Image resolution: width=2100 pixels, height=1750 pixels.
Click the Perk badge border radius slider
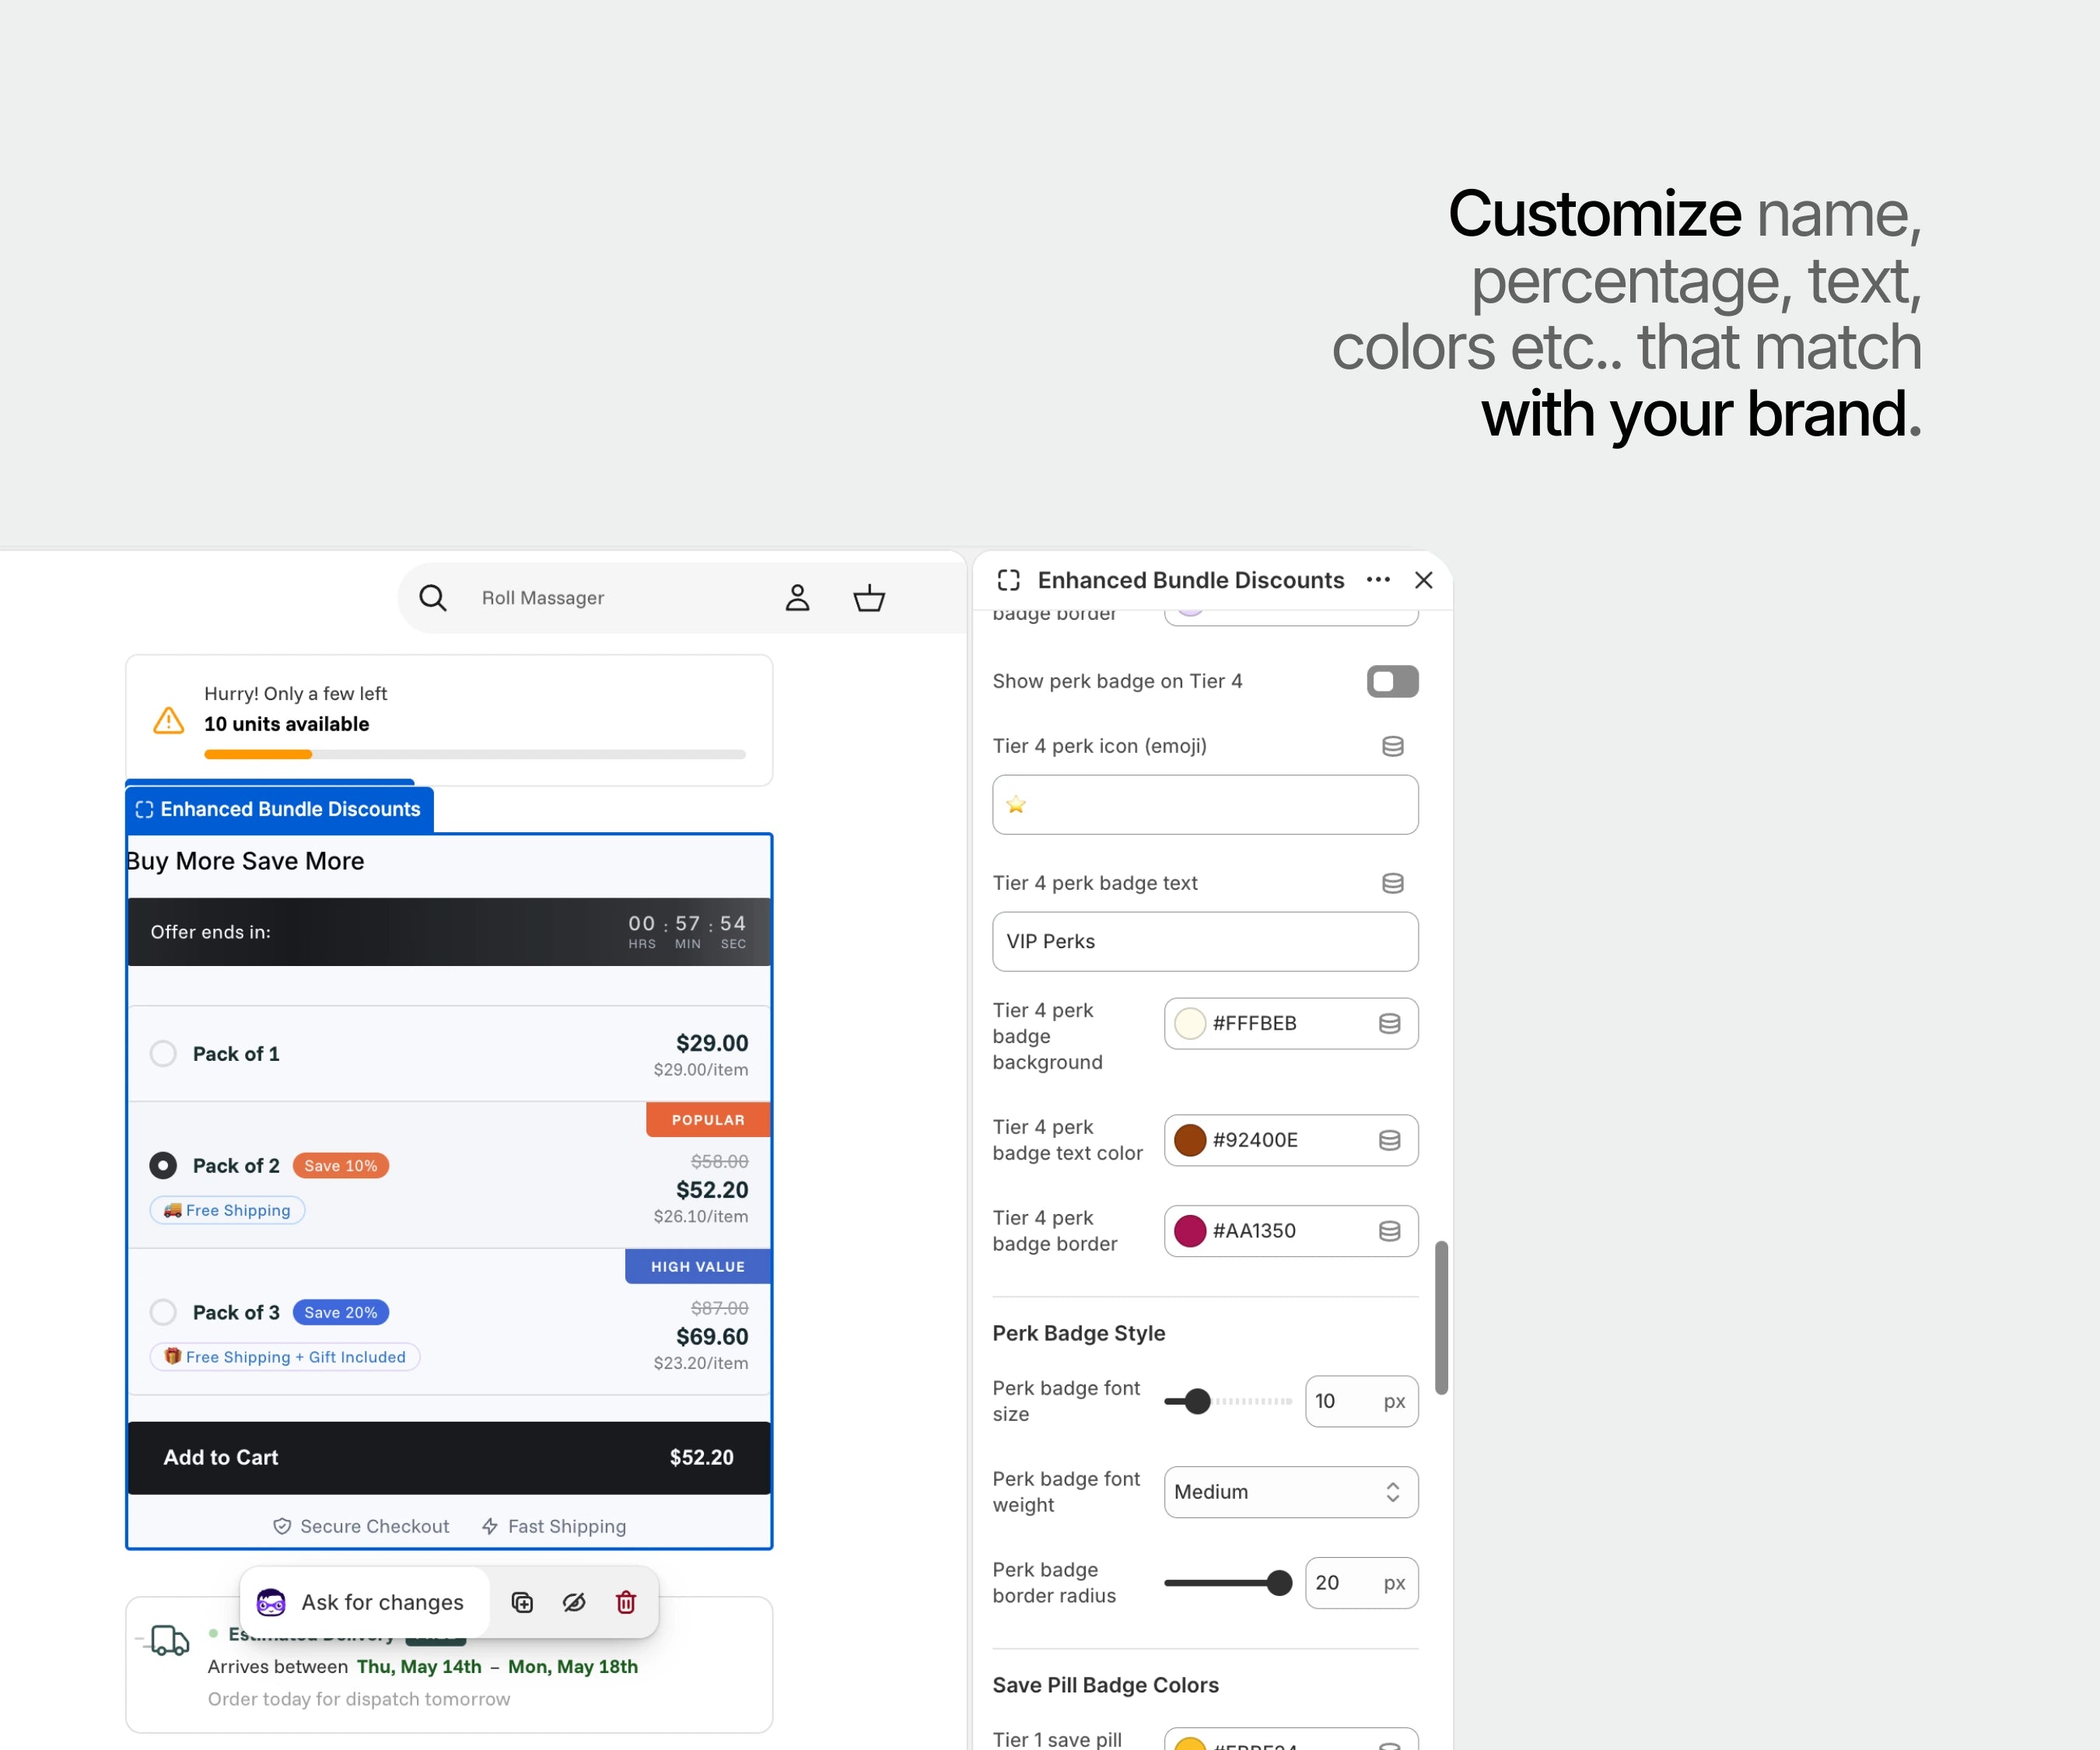pos(1228,1583)
